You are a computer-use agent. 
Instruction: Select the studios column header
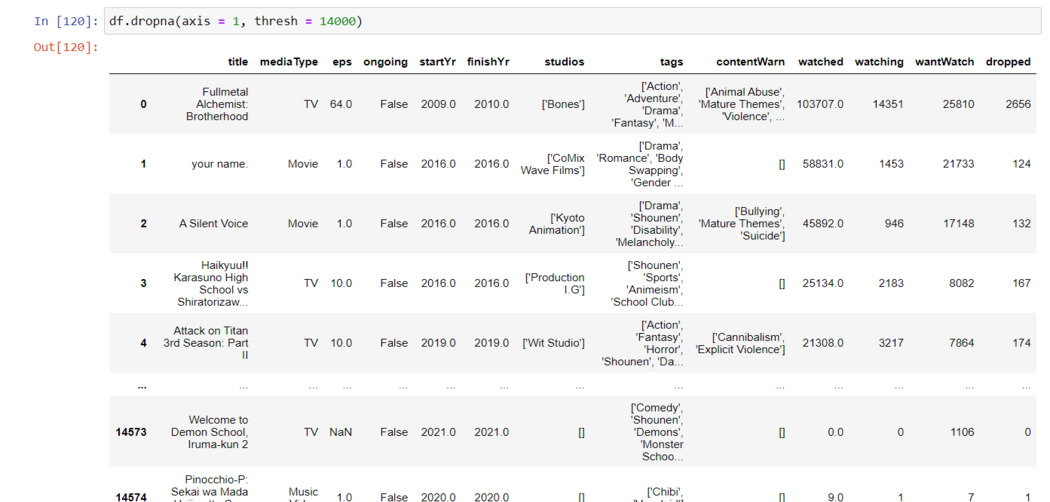[564, 62]
